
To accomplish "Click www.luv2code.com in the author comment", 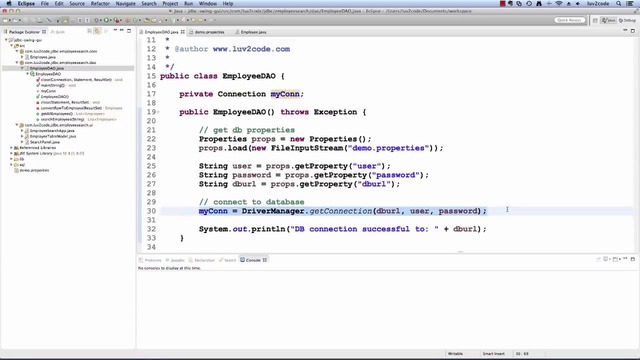I will [x=251, y=49].
